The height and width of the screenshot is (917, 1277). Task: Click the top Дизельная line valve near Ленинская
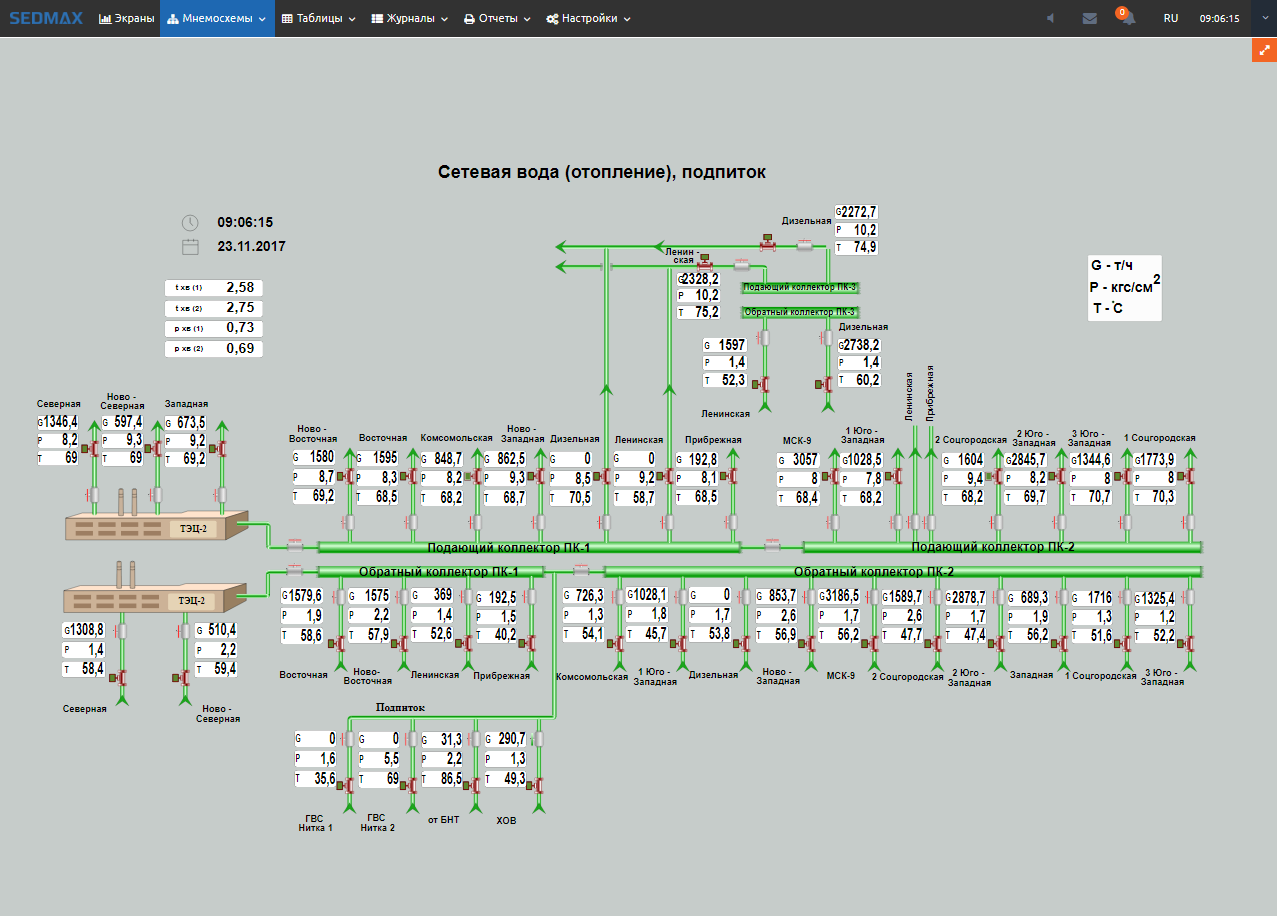(x=768, y=243)
